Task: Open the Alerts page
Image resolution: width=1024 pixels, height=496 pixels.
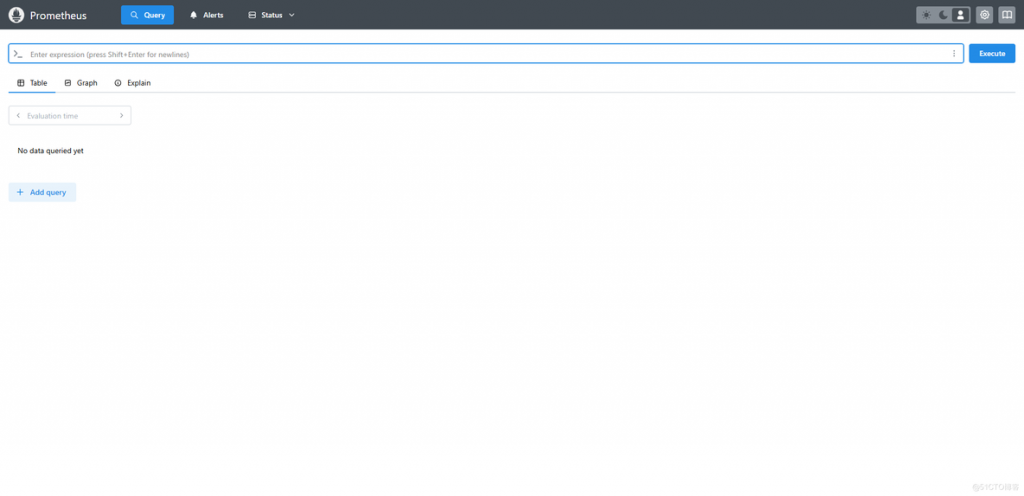Action: (x=207, y=15)
